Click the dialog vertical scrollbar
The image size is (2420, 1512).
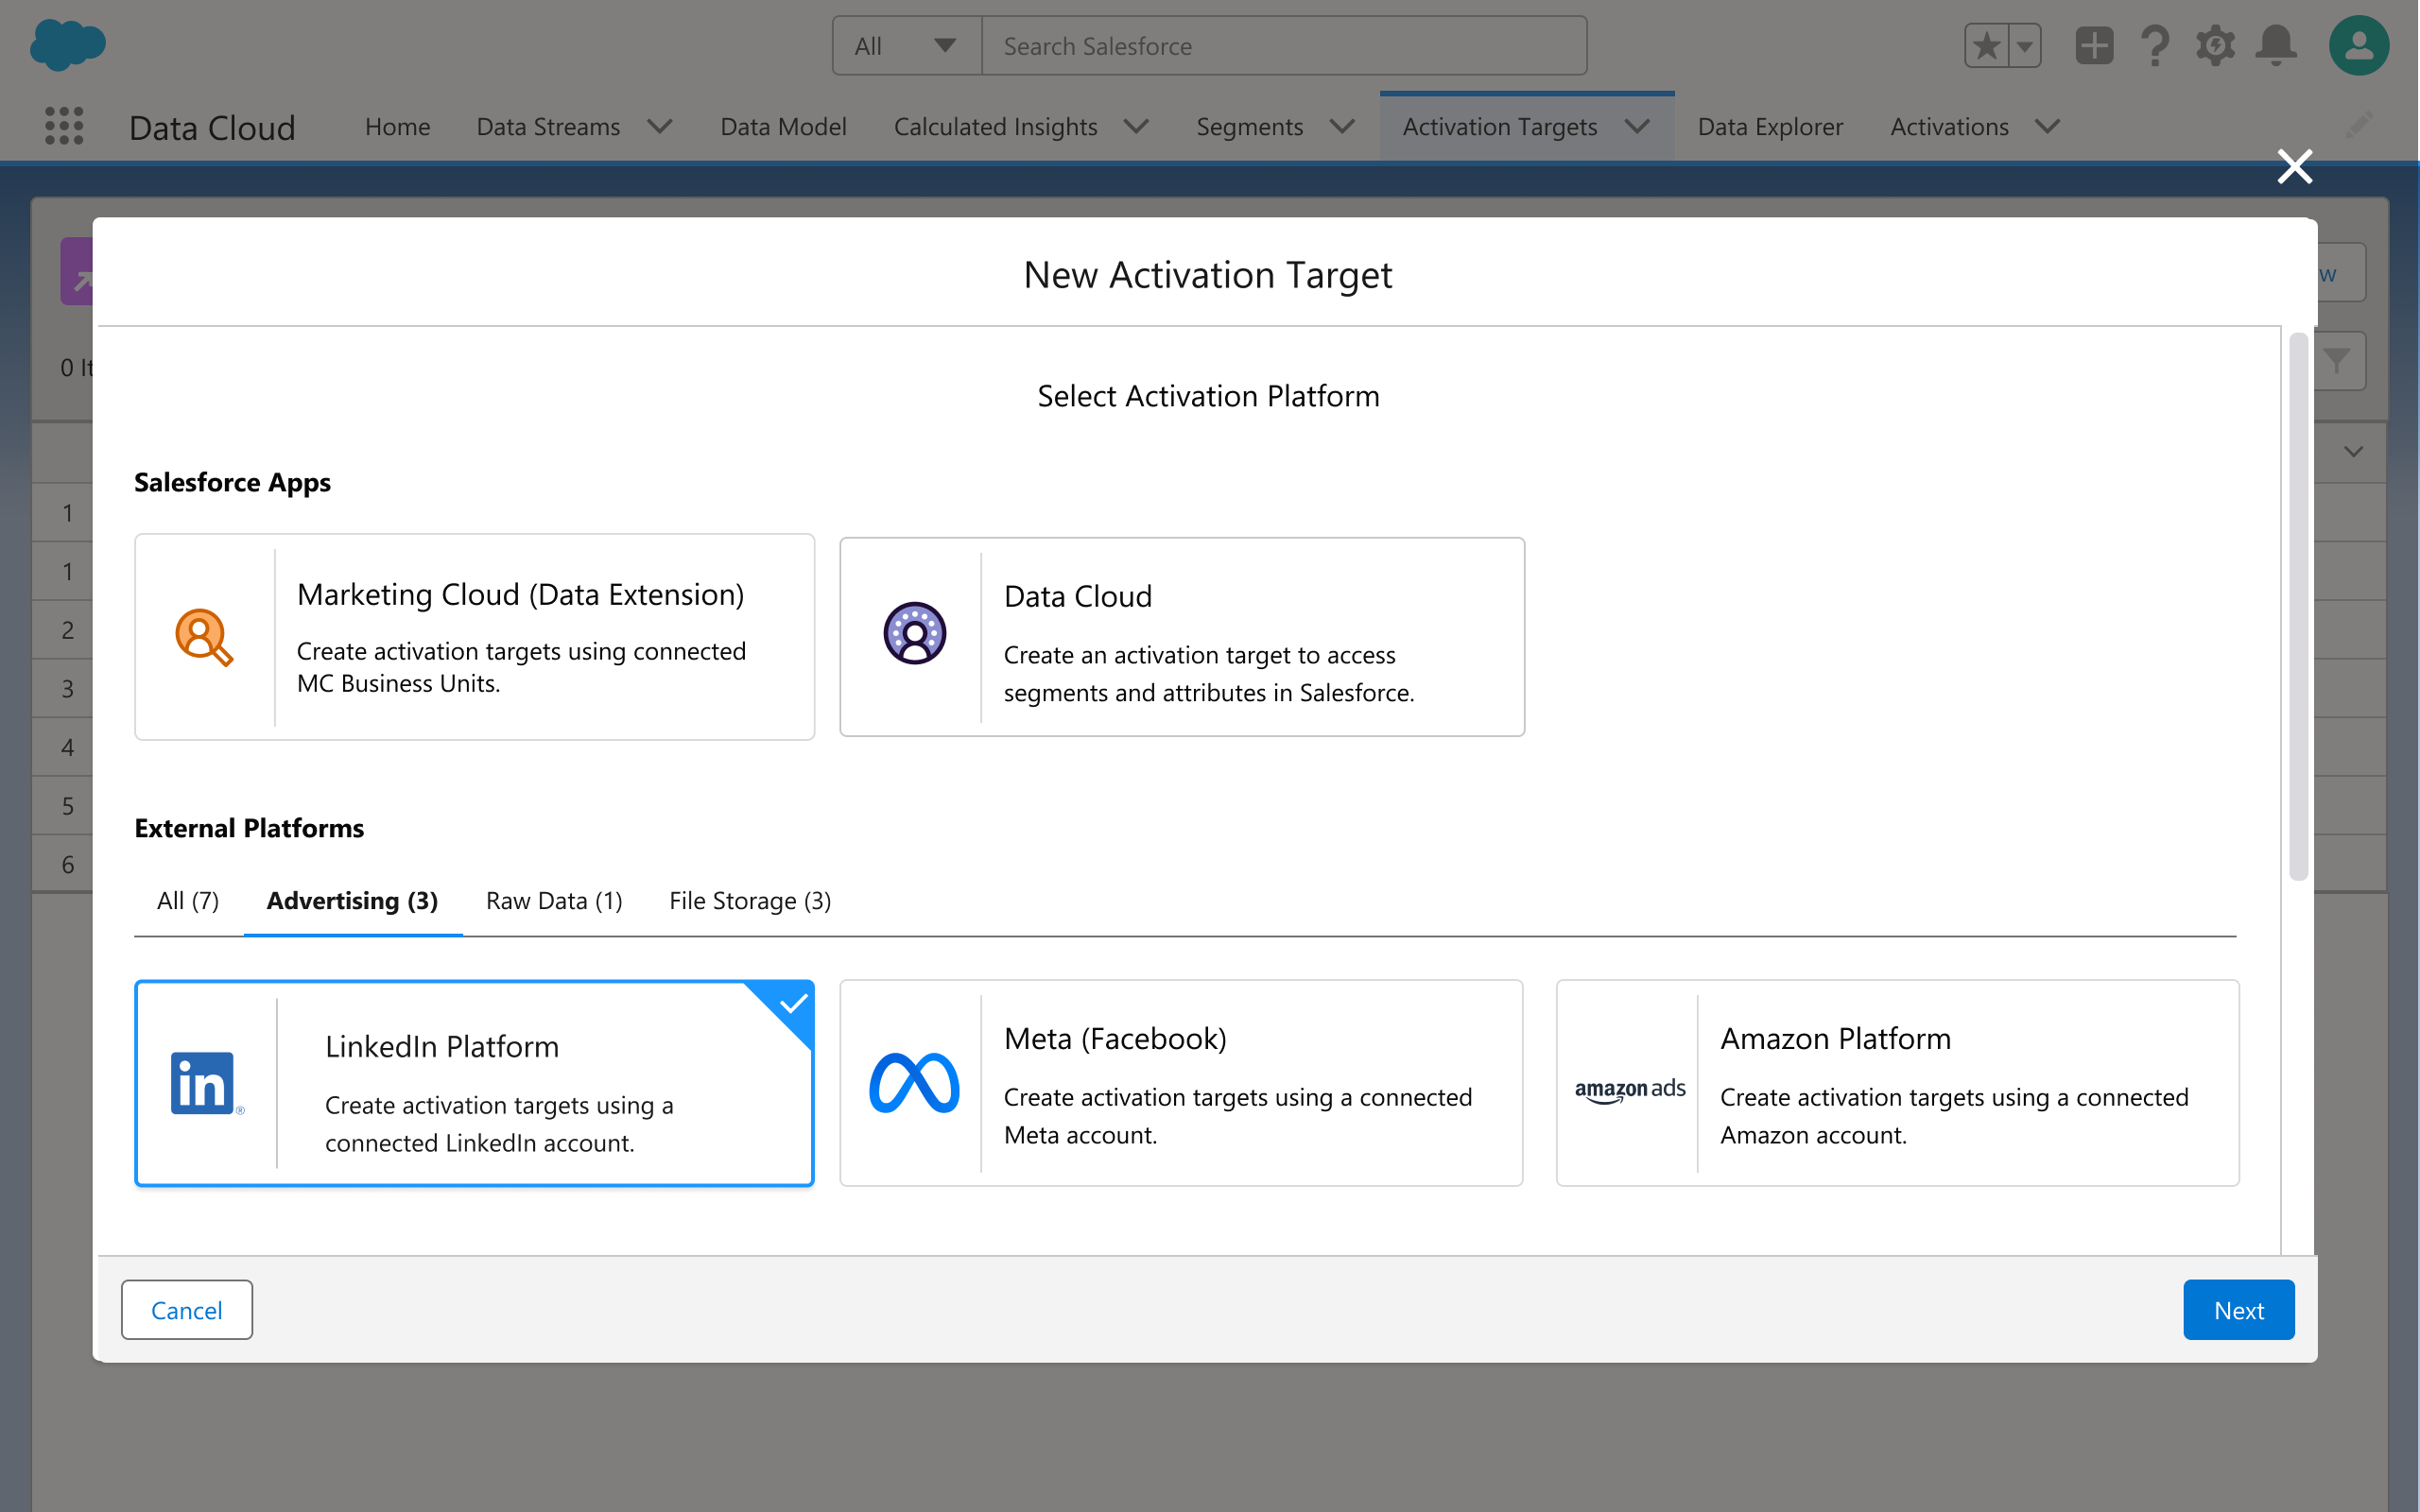(2298, 606)
